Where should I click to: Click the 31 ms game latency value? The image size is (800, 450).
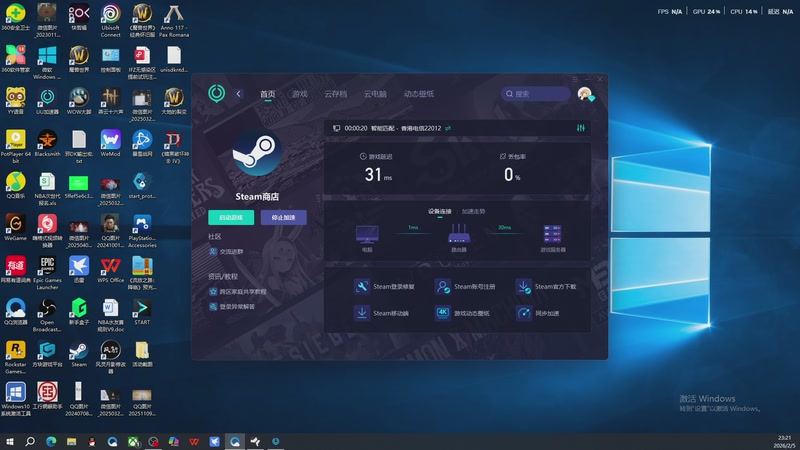[x=378, y=174]
